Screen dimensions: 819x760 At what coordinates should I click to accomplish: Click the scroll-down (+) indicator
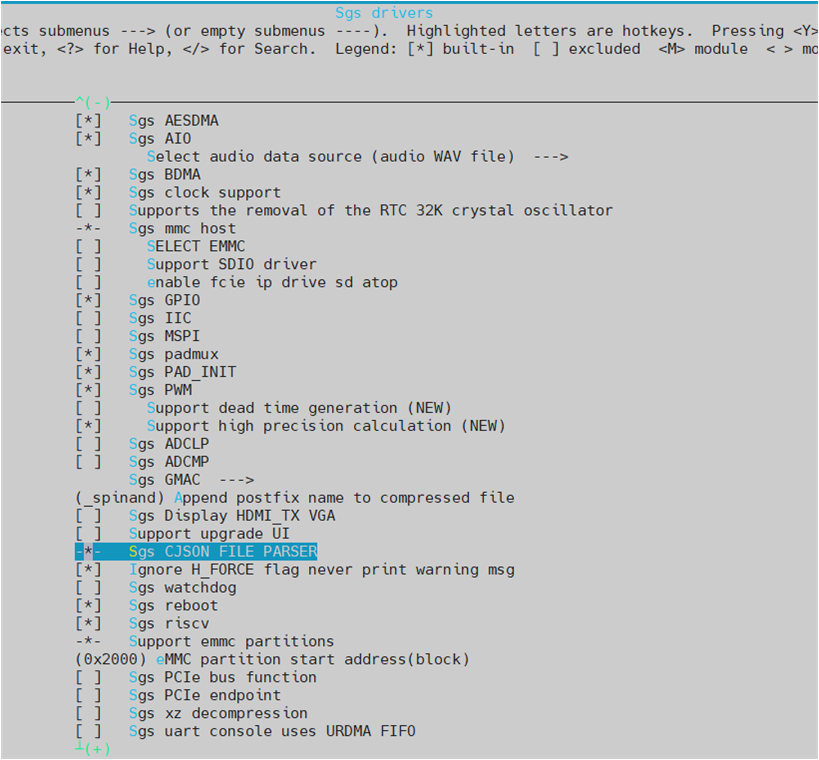[x=93, y=749]
